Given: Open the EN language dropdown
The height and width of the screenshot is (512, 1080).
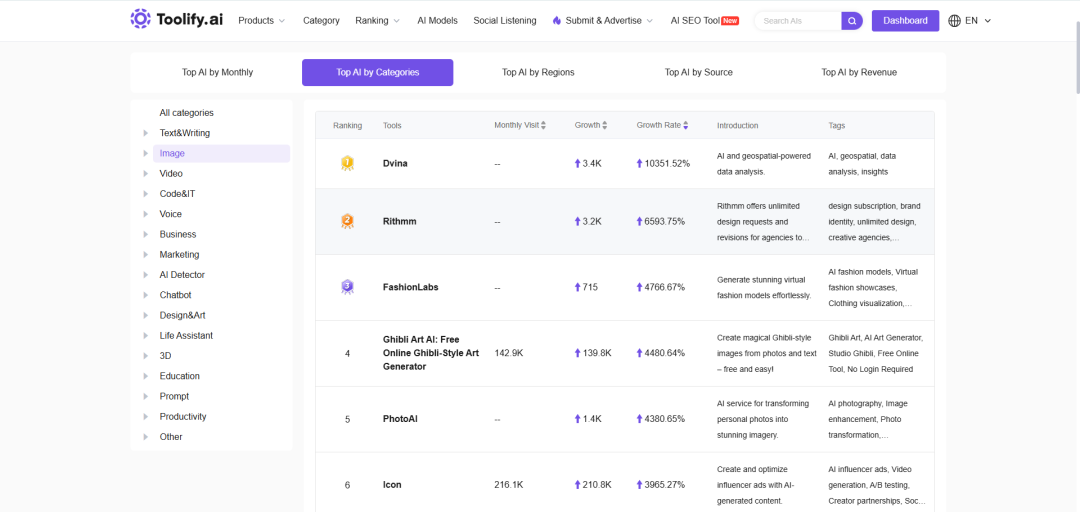Looking at the screenshot, I should tap(978, 21).
